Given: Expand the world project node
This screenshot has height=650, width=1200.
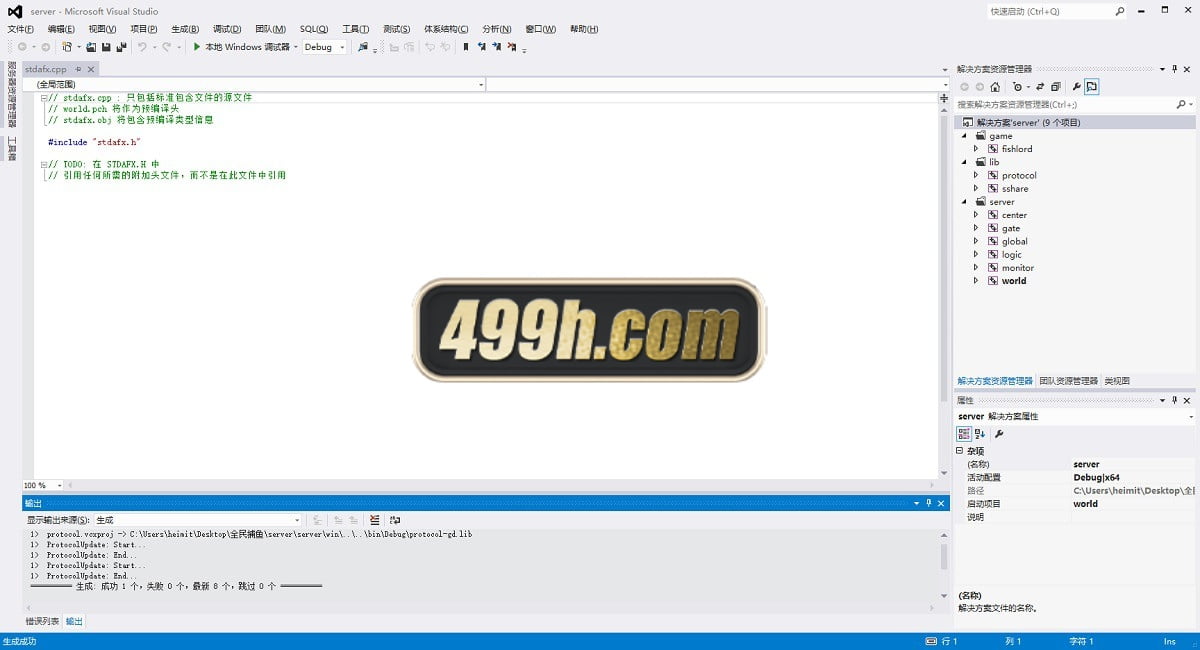Looking at the screenshot, I should (977, 281).
